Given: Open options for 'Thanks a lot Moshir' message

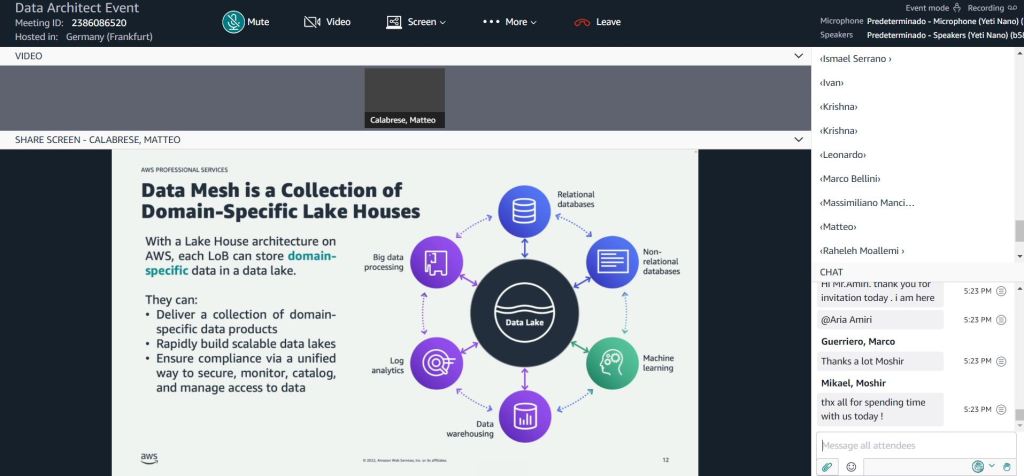Looking at the screenshot, I should (x=1001, y=360).
